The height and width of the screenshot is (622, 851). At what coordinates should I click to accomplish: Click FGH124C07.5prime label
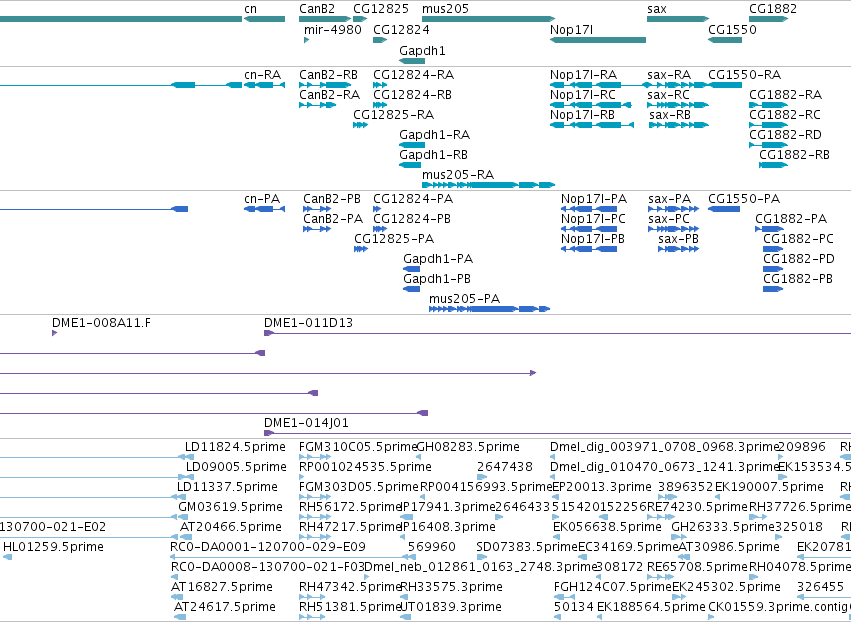pos(613,587)
